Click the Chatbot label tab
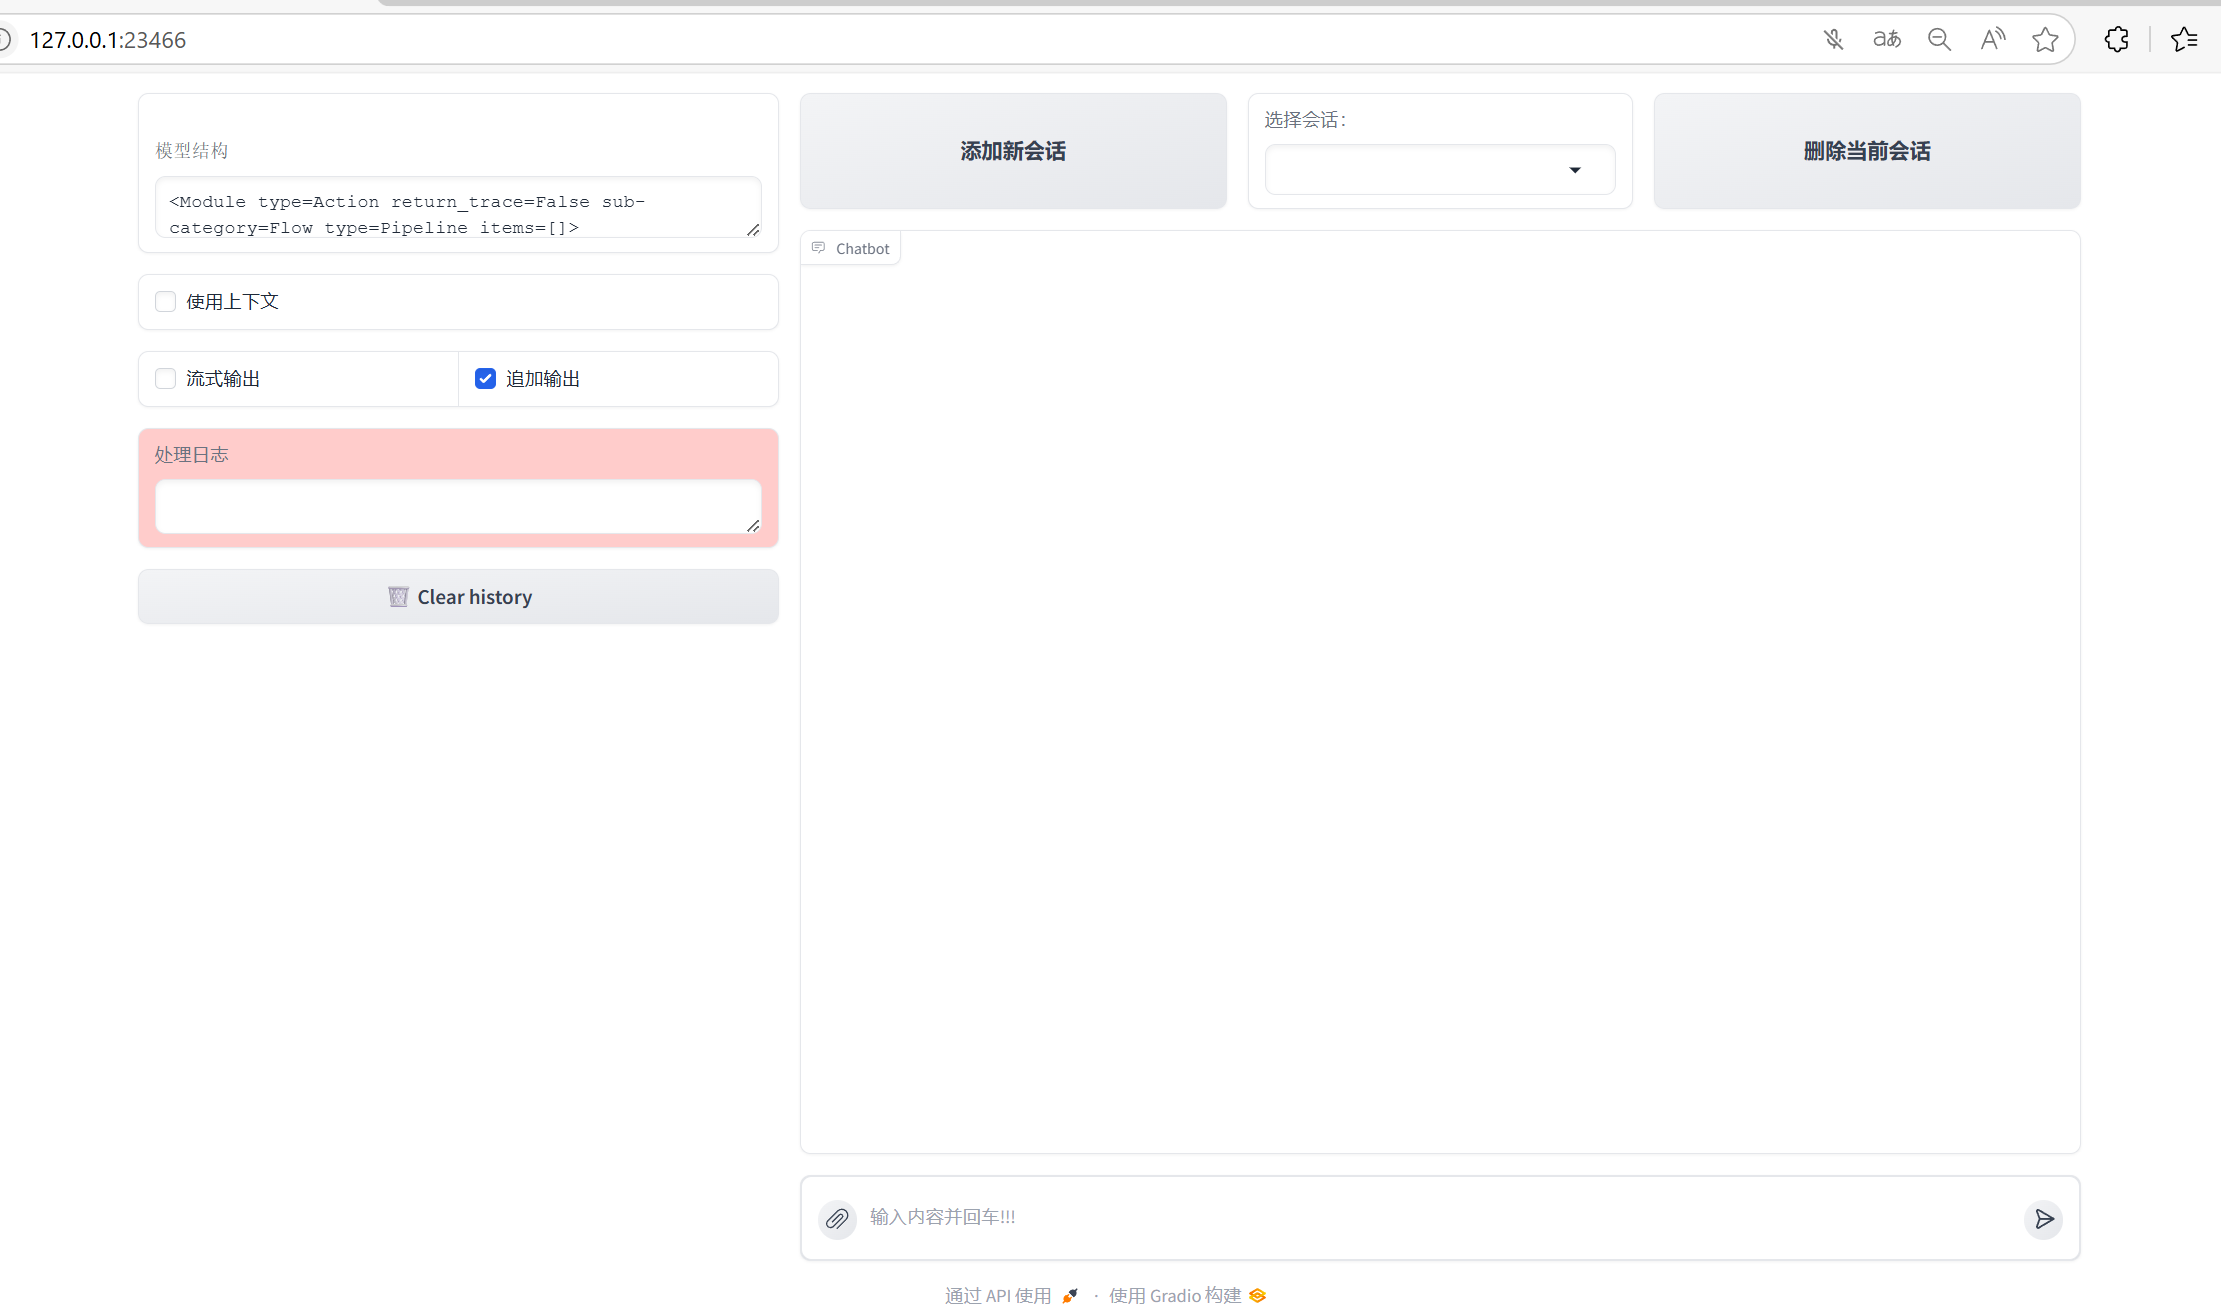The width and height of the screenshot is (2221, 1306). coord(851,248)
